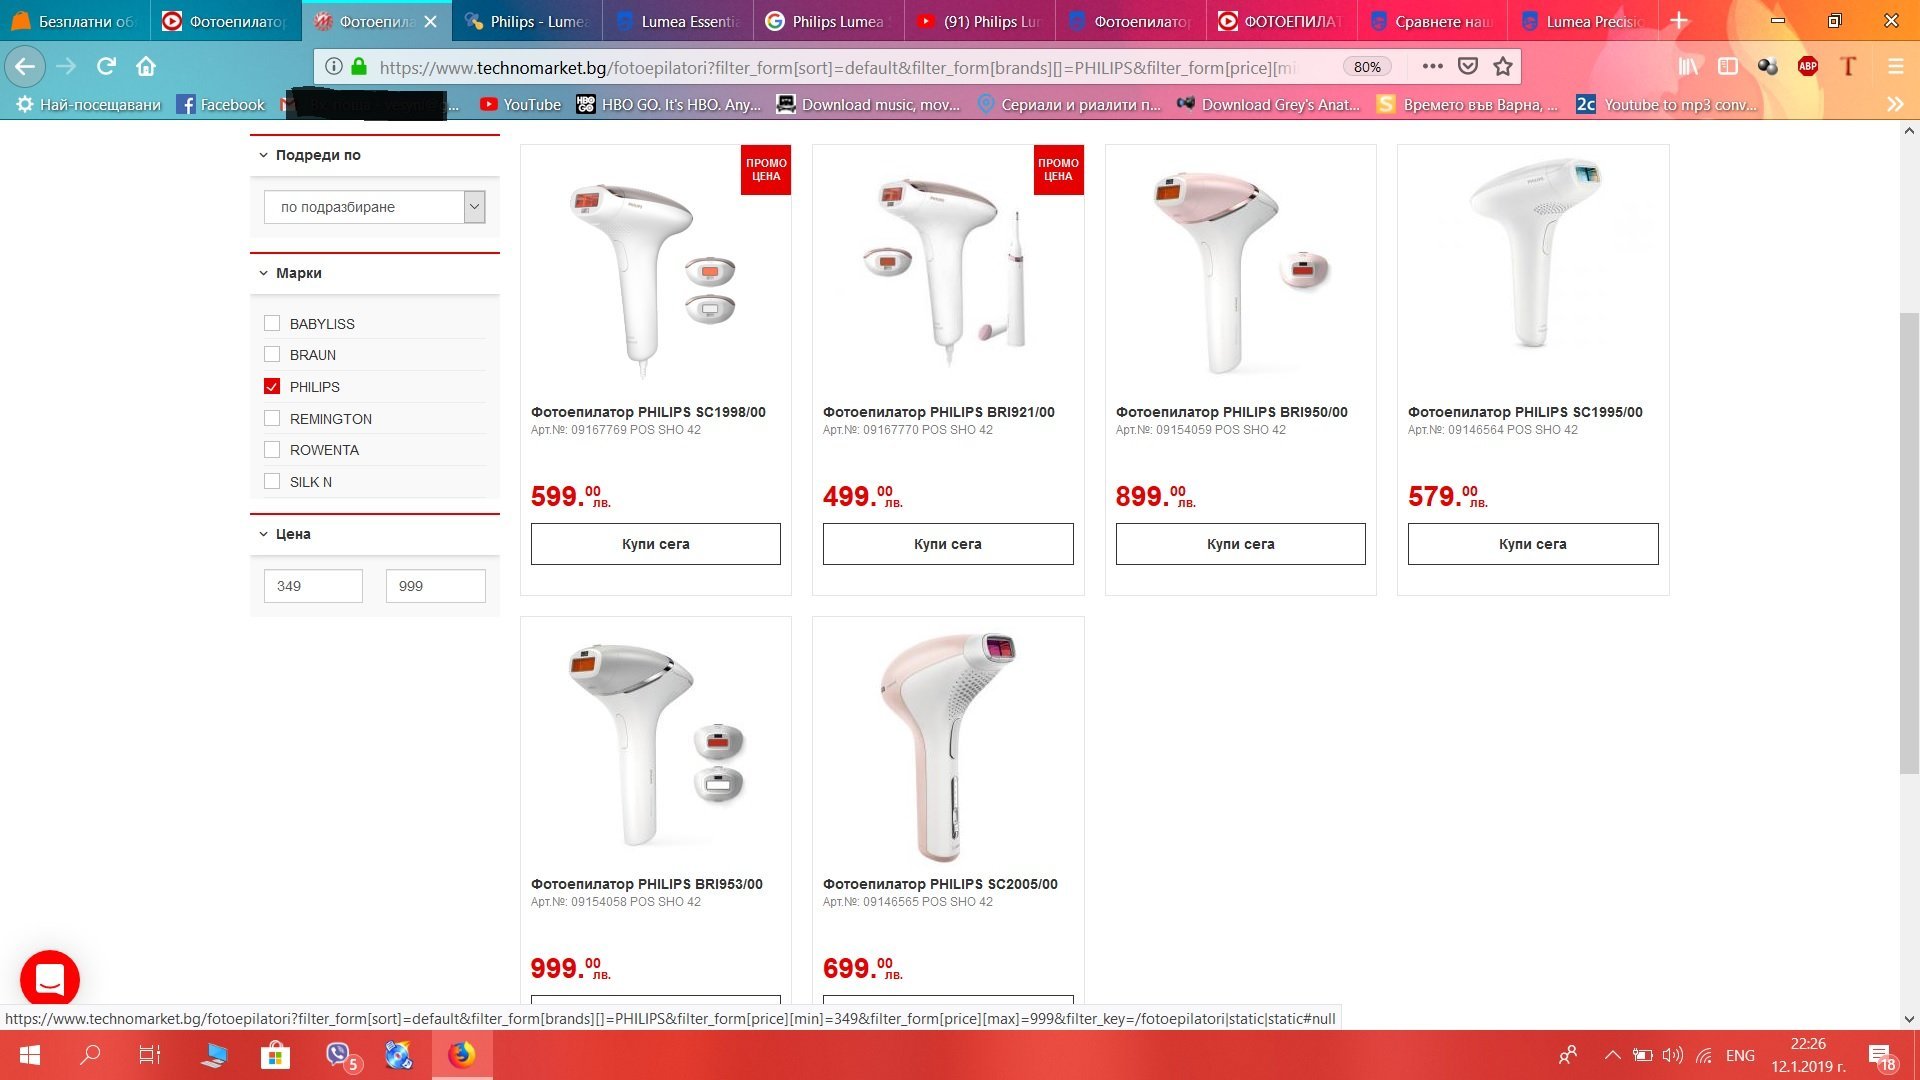Open the Library toolbar icon

click(1688, 67)
